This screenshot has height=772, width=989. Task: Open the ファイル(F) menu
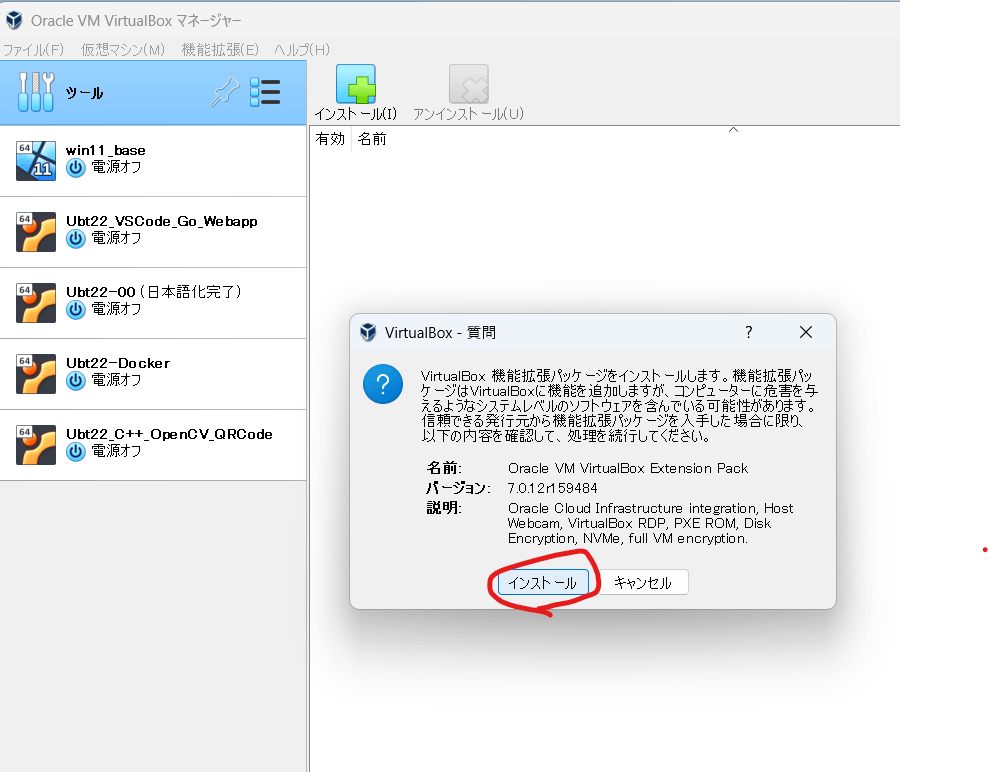point(33,49)
